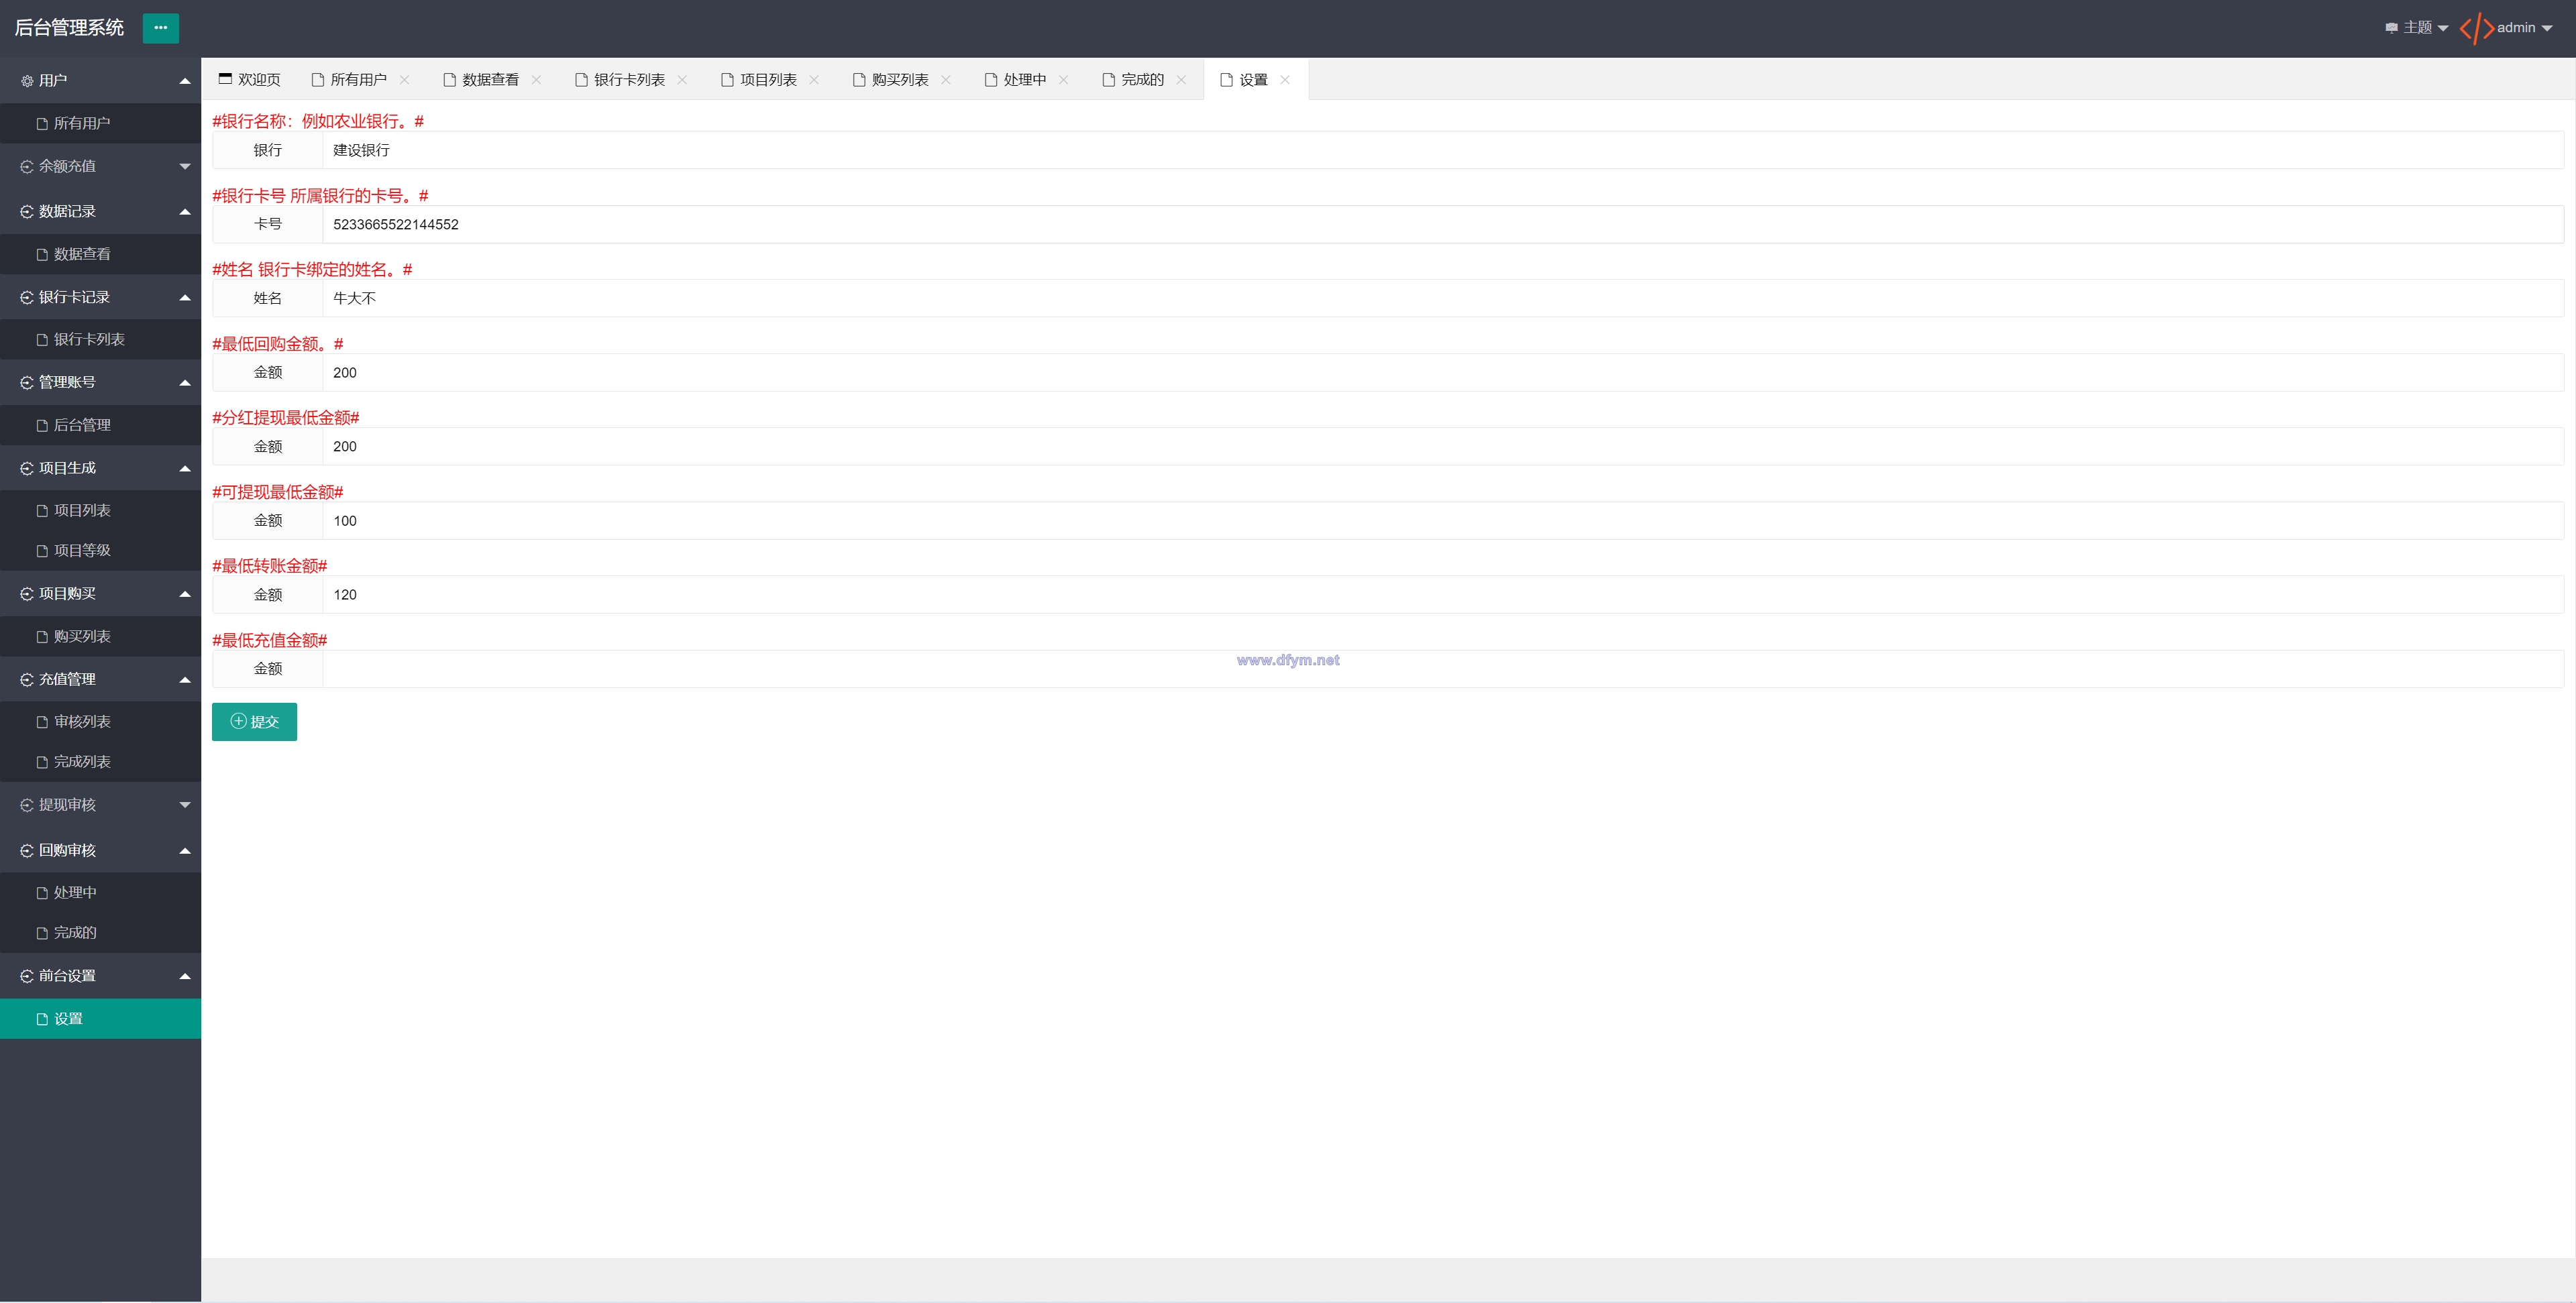Open the admin account dropdown
The width and height of the screenshot is (2576, 1303).
[2524, 28]
